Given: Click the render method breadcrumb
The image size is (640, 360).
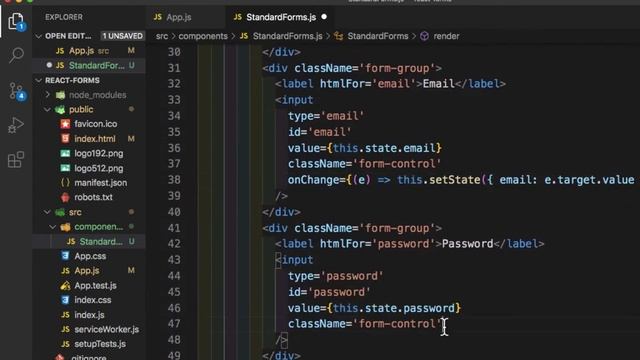Looking at the screenshot, I should pyautogui.click(x=446, y=36).
